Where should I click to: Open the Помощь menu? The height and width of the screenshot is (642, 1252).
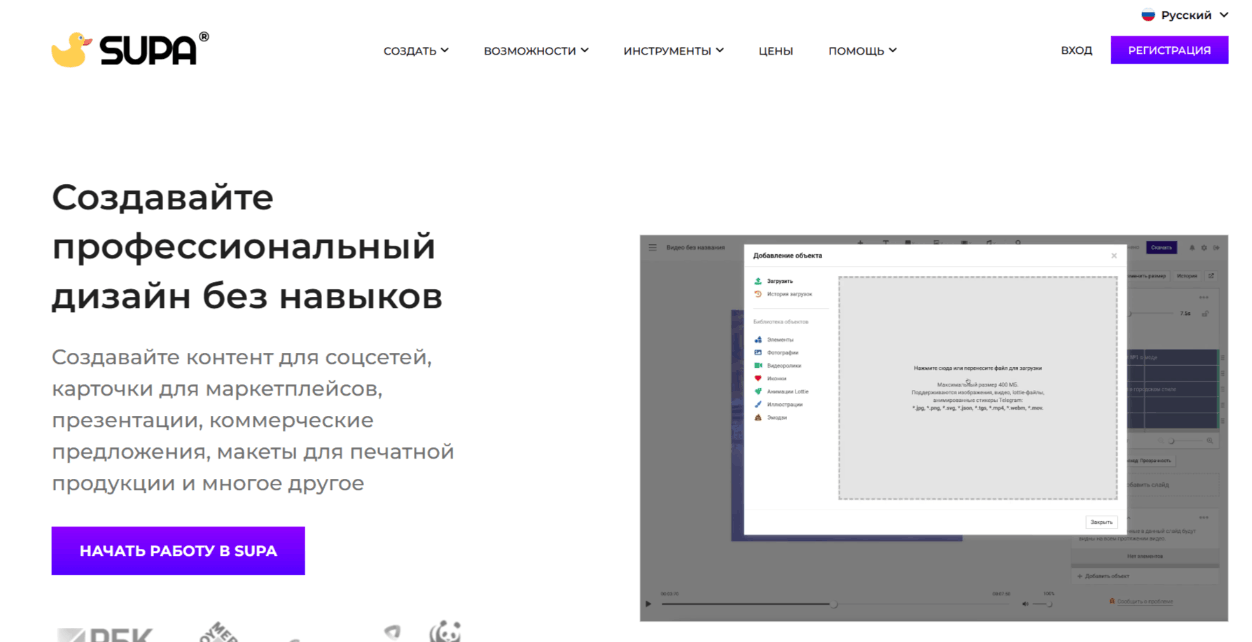(862, 50)
